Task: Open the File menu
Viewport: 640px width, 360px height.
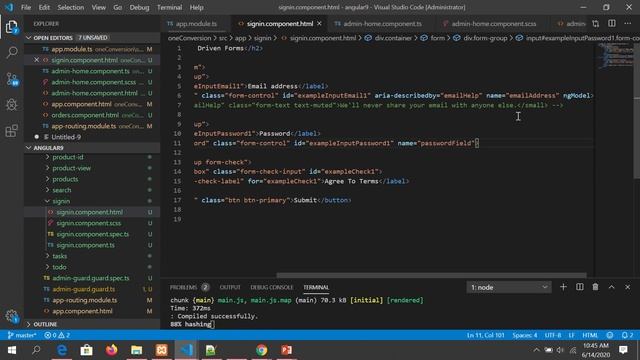Action: pos(26,7)
